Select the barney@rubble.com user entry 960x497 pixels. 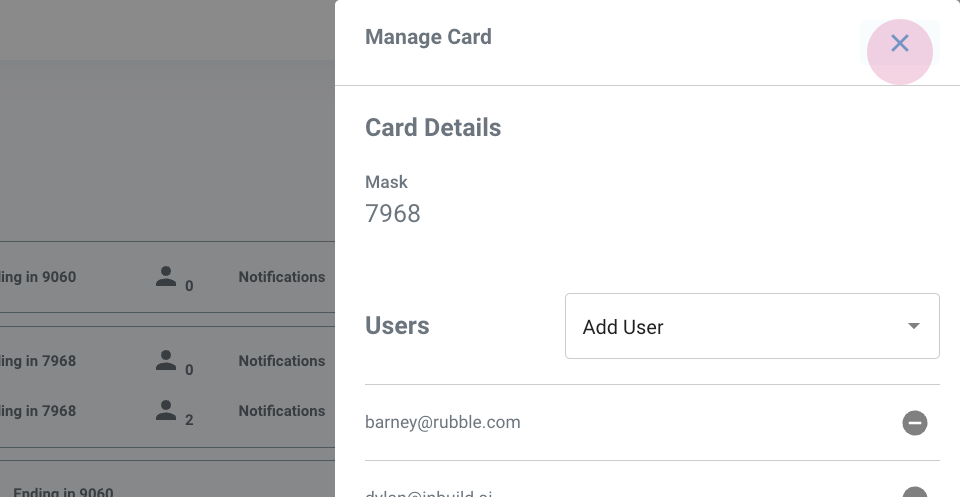443,422
